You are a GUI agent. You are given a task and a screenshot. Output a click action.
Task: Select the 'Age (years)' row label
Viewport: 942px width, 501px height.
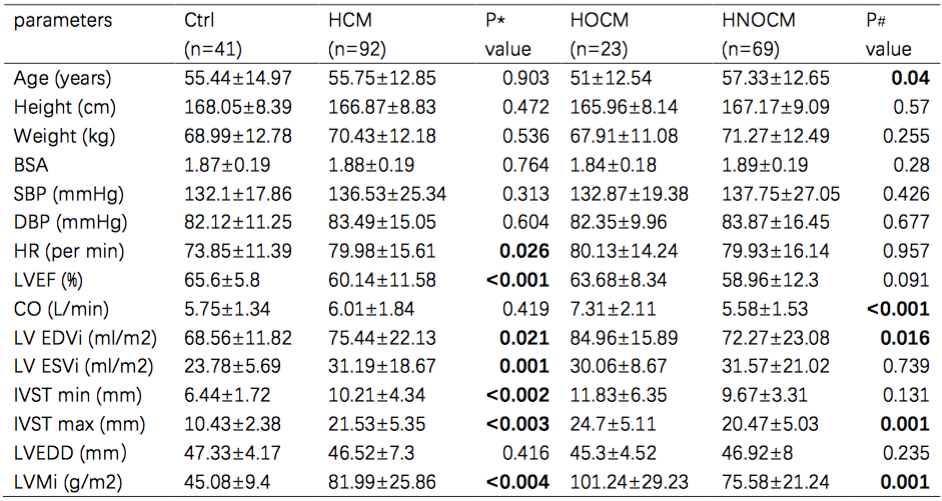pos(63,79)
